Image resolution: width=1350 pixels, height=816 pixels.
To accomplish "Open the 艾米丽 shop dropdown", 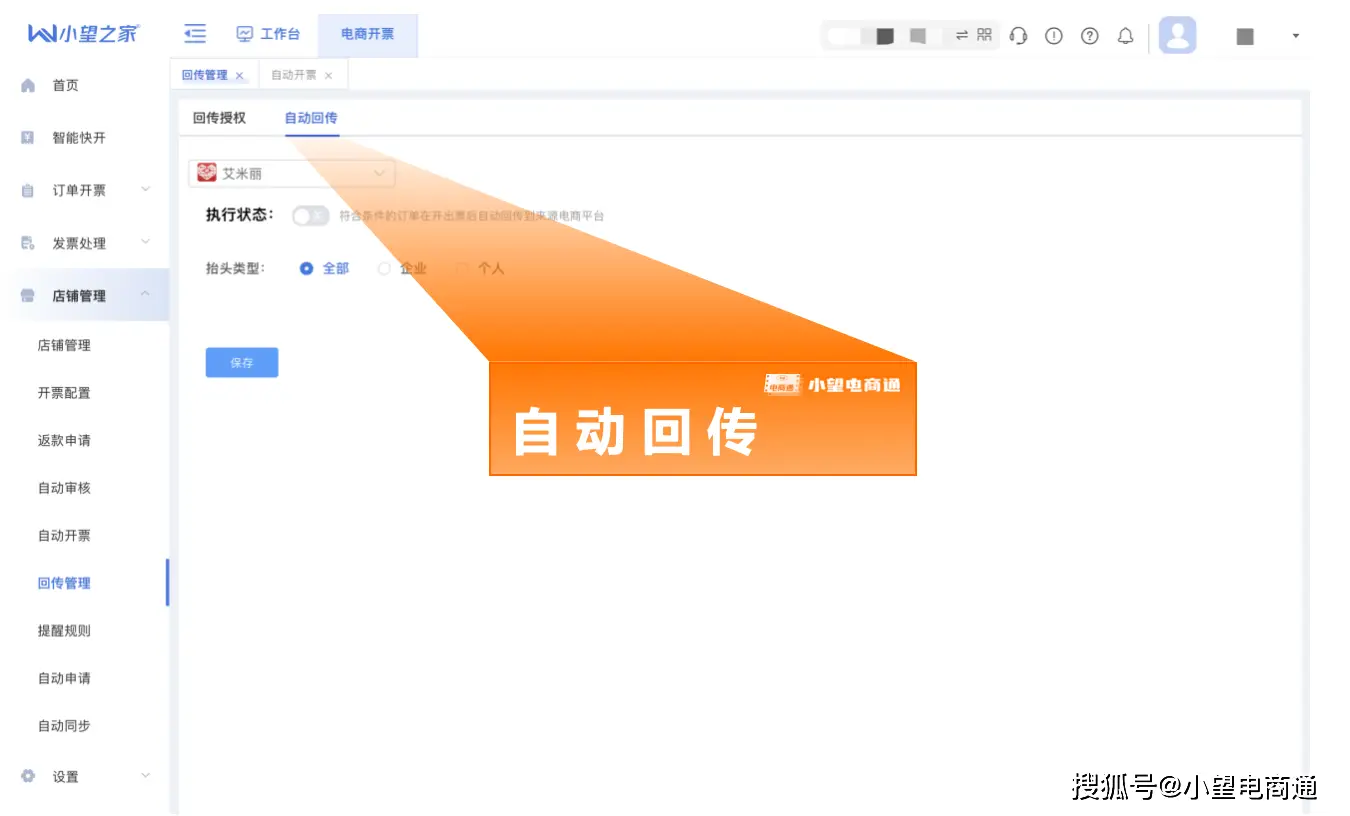I will [x=290, y=172].
